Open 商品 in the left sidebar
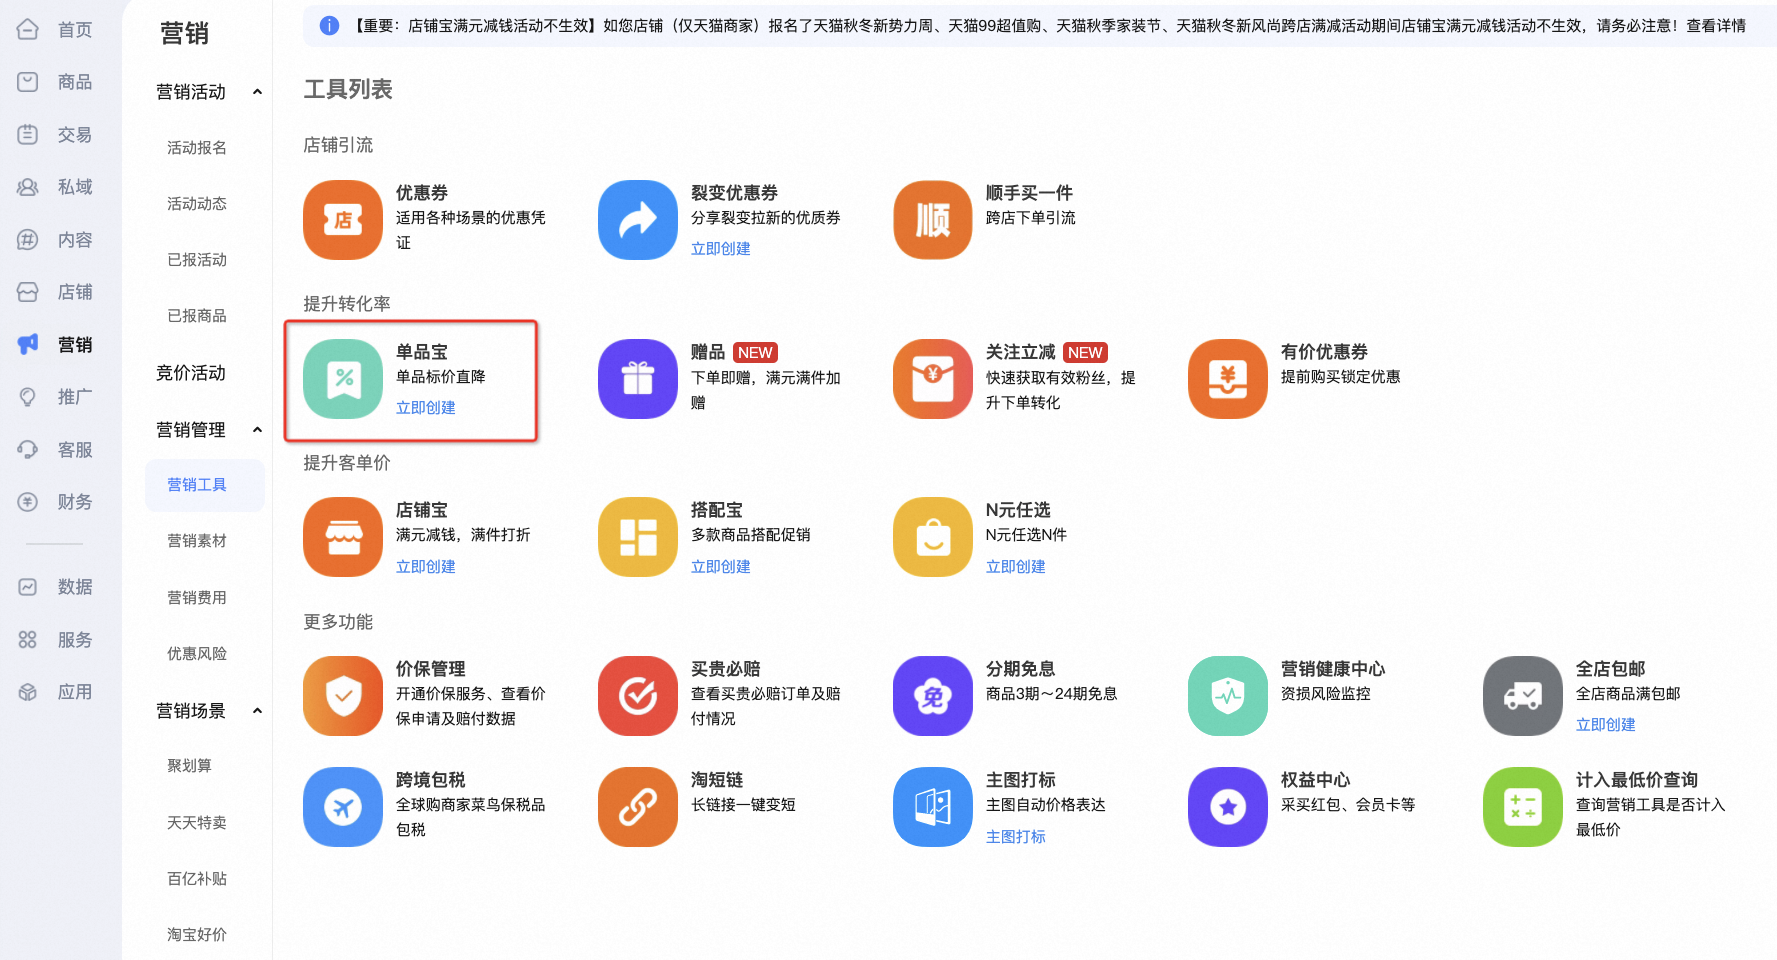The height and width of the screenshot is (960, 1777). click(x=55, y=82)
